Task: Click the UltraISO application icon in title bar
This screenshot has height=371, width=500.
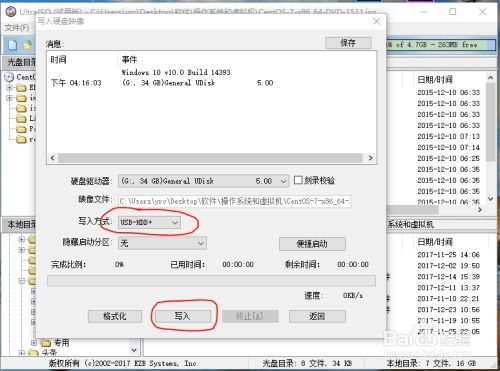Action: [x=11, y=12]
